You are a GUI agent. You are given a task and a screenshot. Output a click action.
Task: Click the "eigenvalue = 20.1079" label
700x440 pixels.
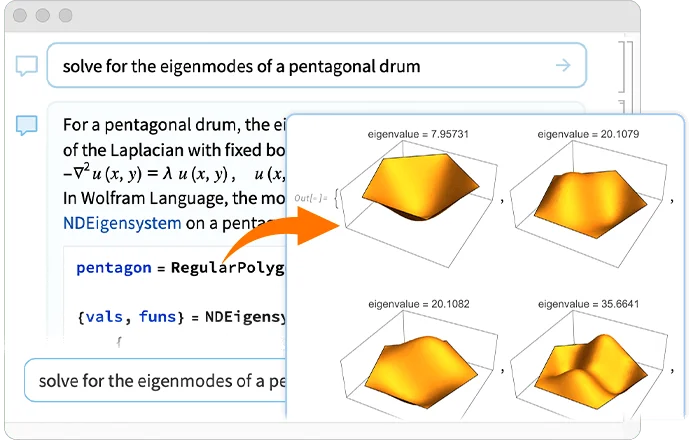(588, 134)
